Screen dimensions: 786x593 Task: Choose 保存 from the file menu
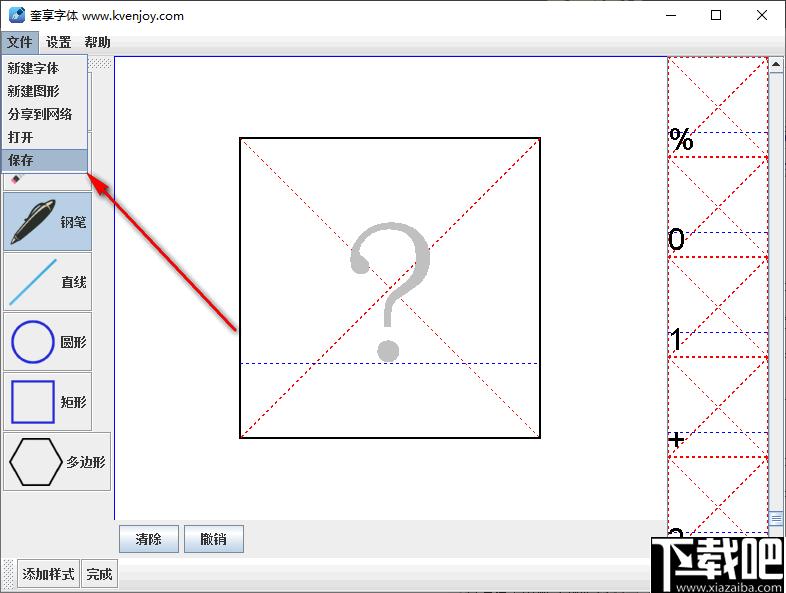coord(45,160)
